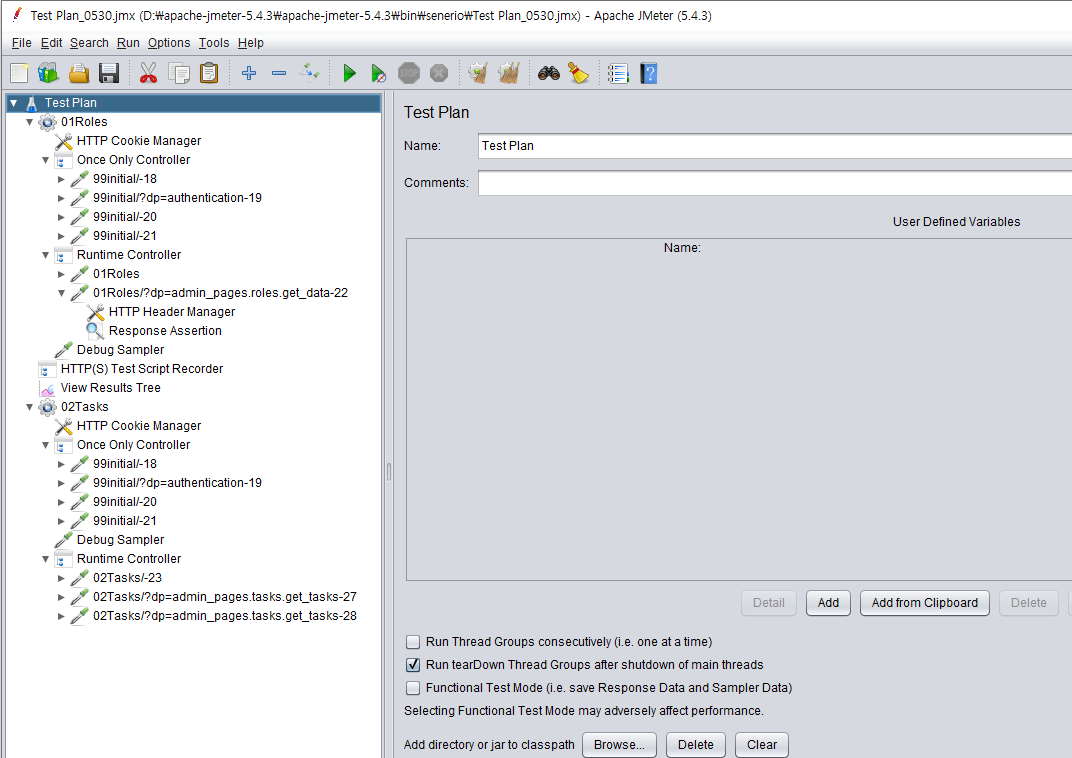
Task: Select the 02Tasks thread group
Action: [84, 407]
